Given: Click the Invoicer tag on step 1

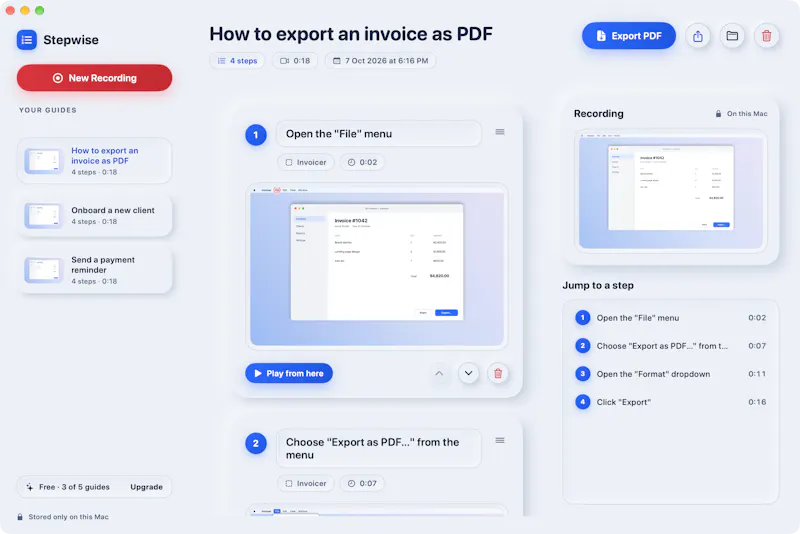Looking at the screenshot, I should coord(306,162).
